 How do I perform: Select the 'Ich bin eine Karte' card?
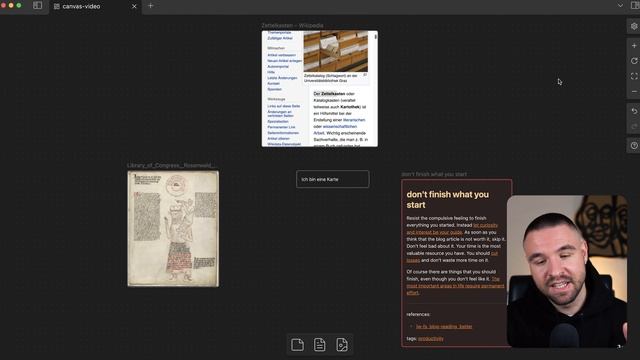pyautogui.click(x=333, y=179)
